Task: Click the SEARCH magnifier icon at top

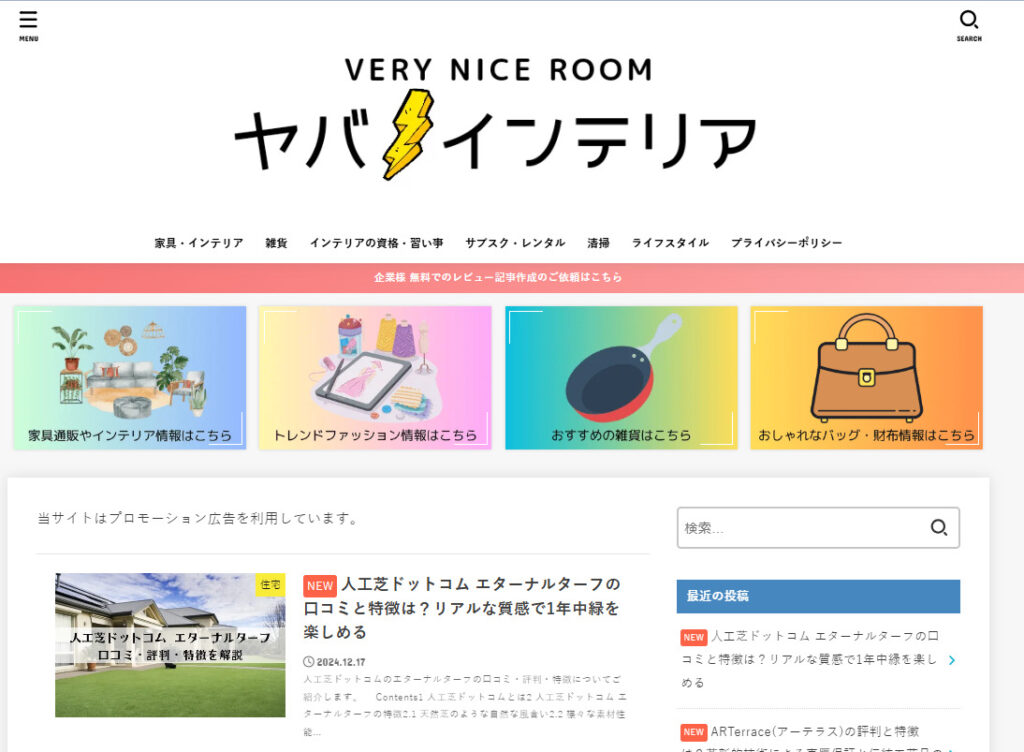Action: pos(969,26)
